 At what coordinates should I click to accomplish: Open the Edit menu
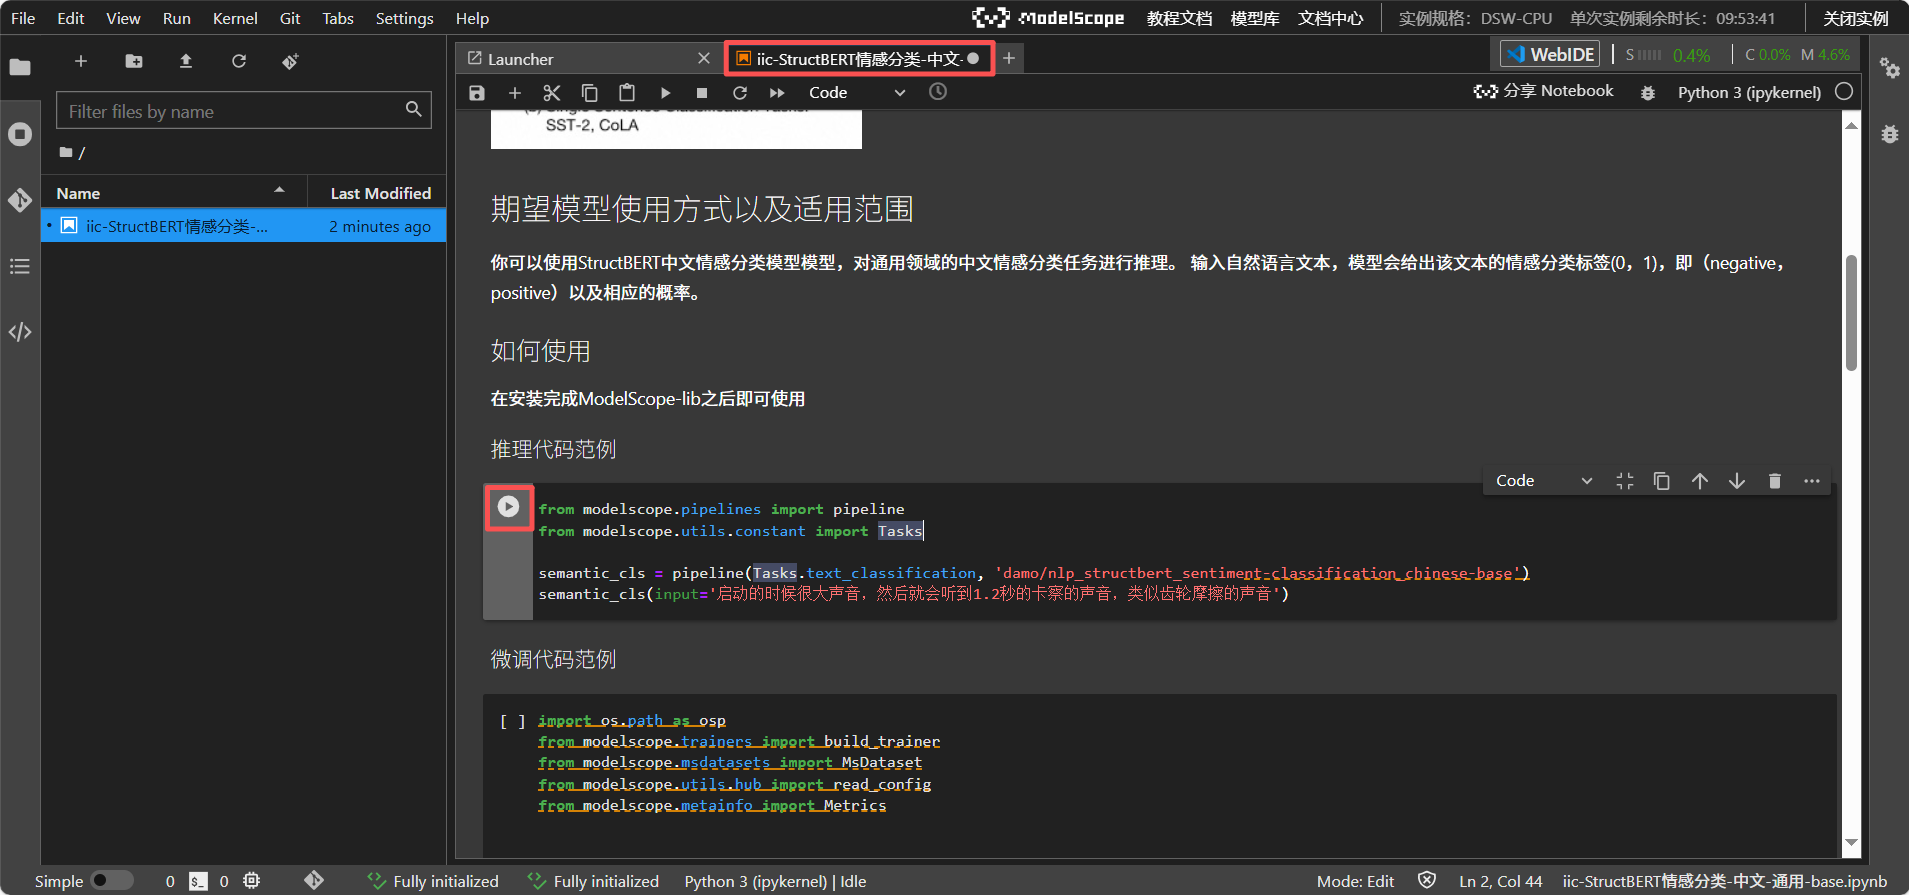[71, 18]
